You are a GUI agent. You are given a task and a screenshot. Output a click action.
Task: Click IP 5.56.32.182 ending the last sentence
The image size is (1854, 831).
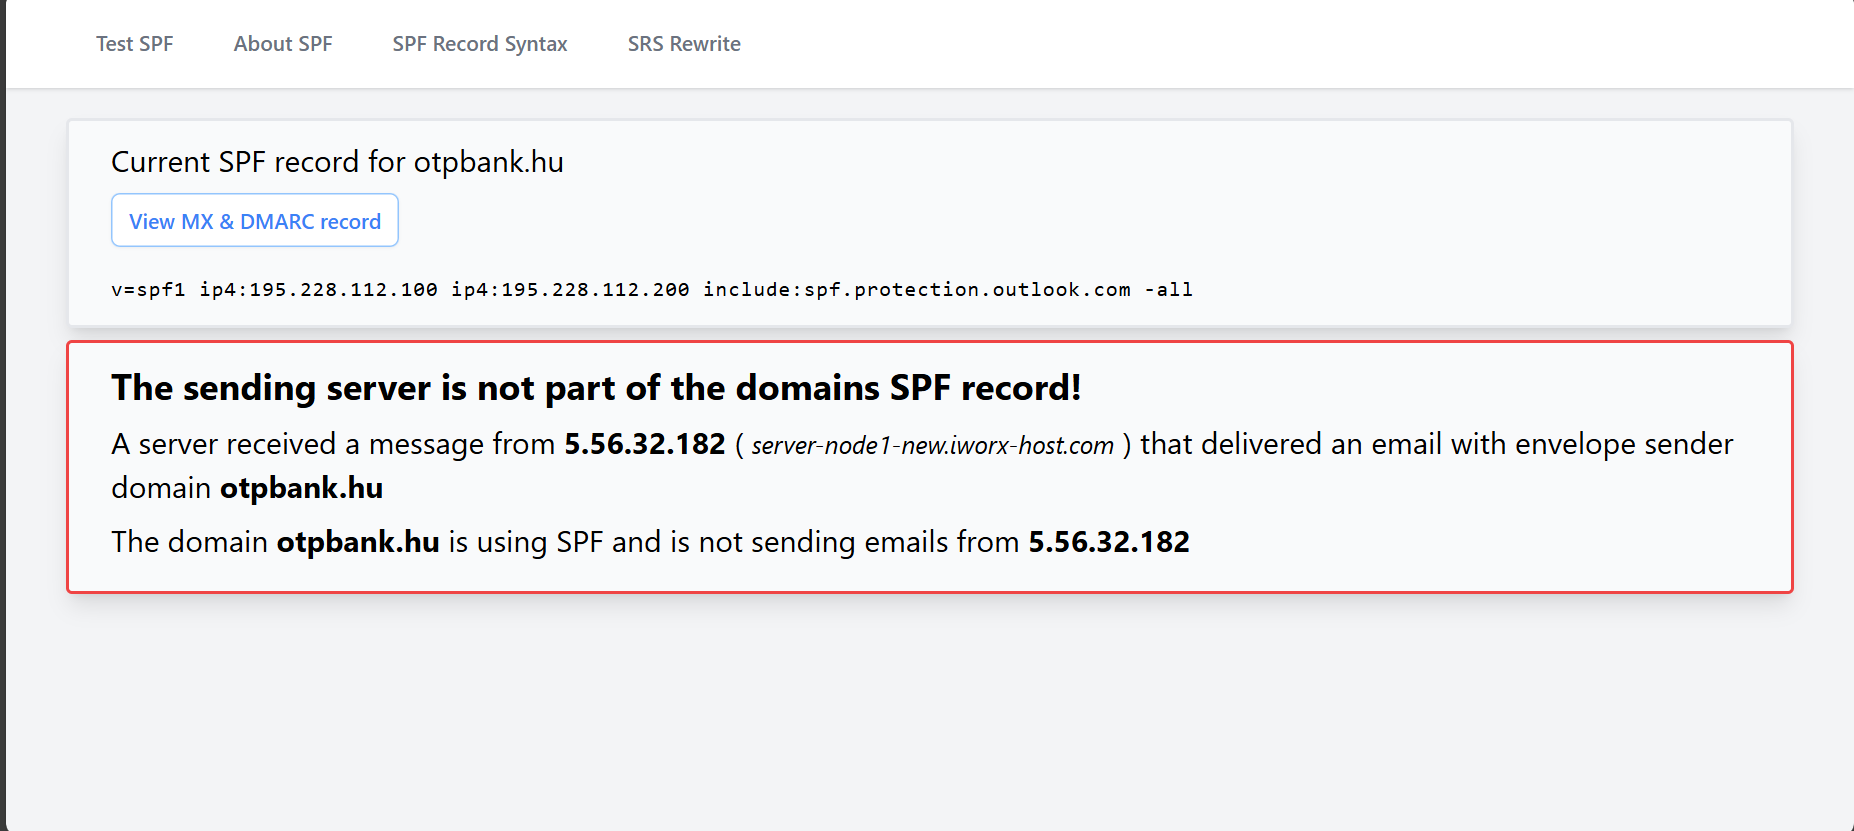coord(1109,542)
